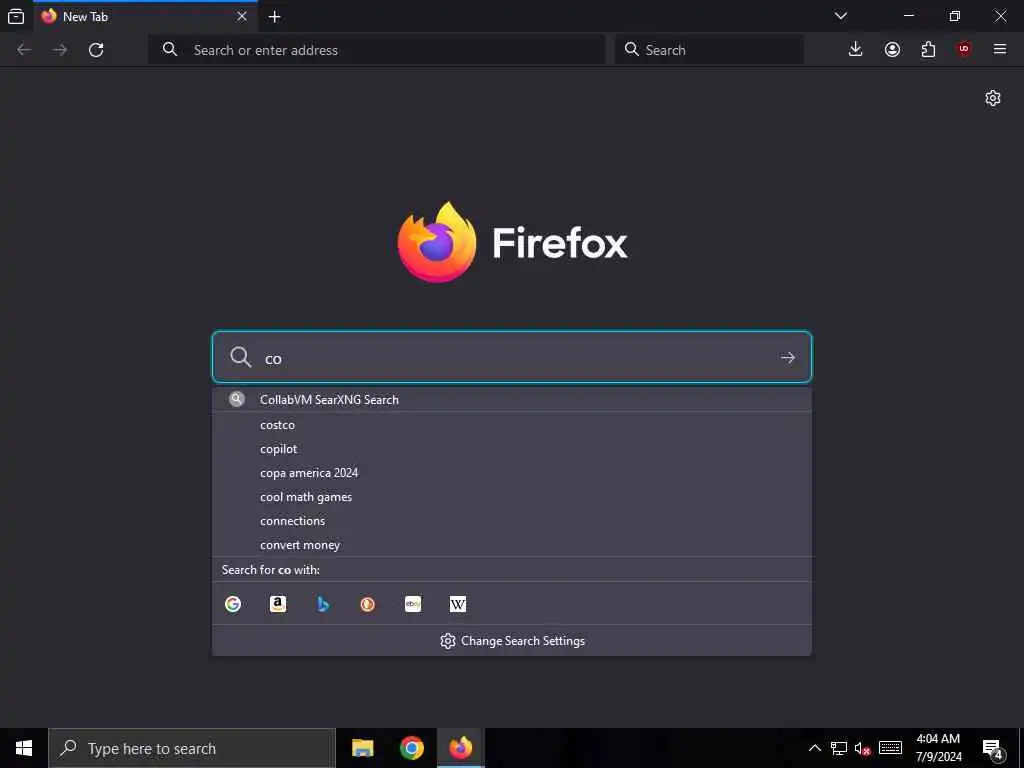1024x768 pixels.
Task: Open the uBlock Origin shield icon
Action: 964,50
